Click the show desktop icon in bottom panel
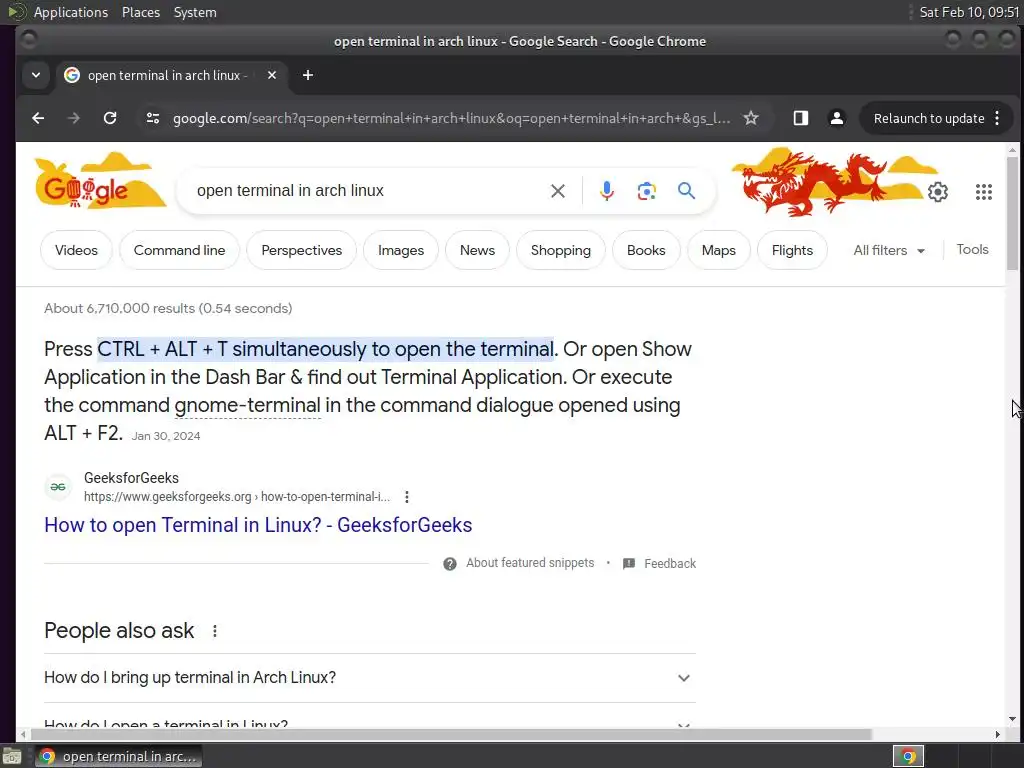This screenshot has width=1024, height=768. [x=12, y=757]
